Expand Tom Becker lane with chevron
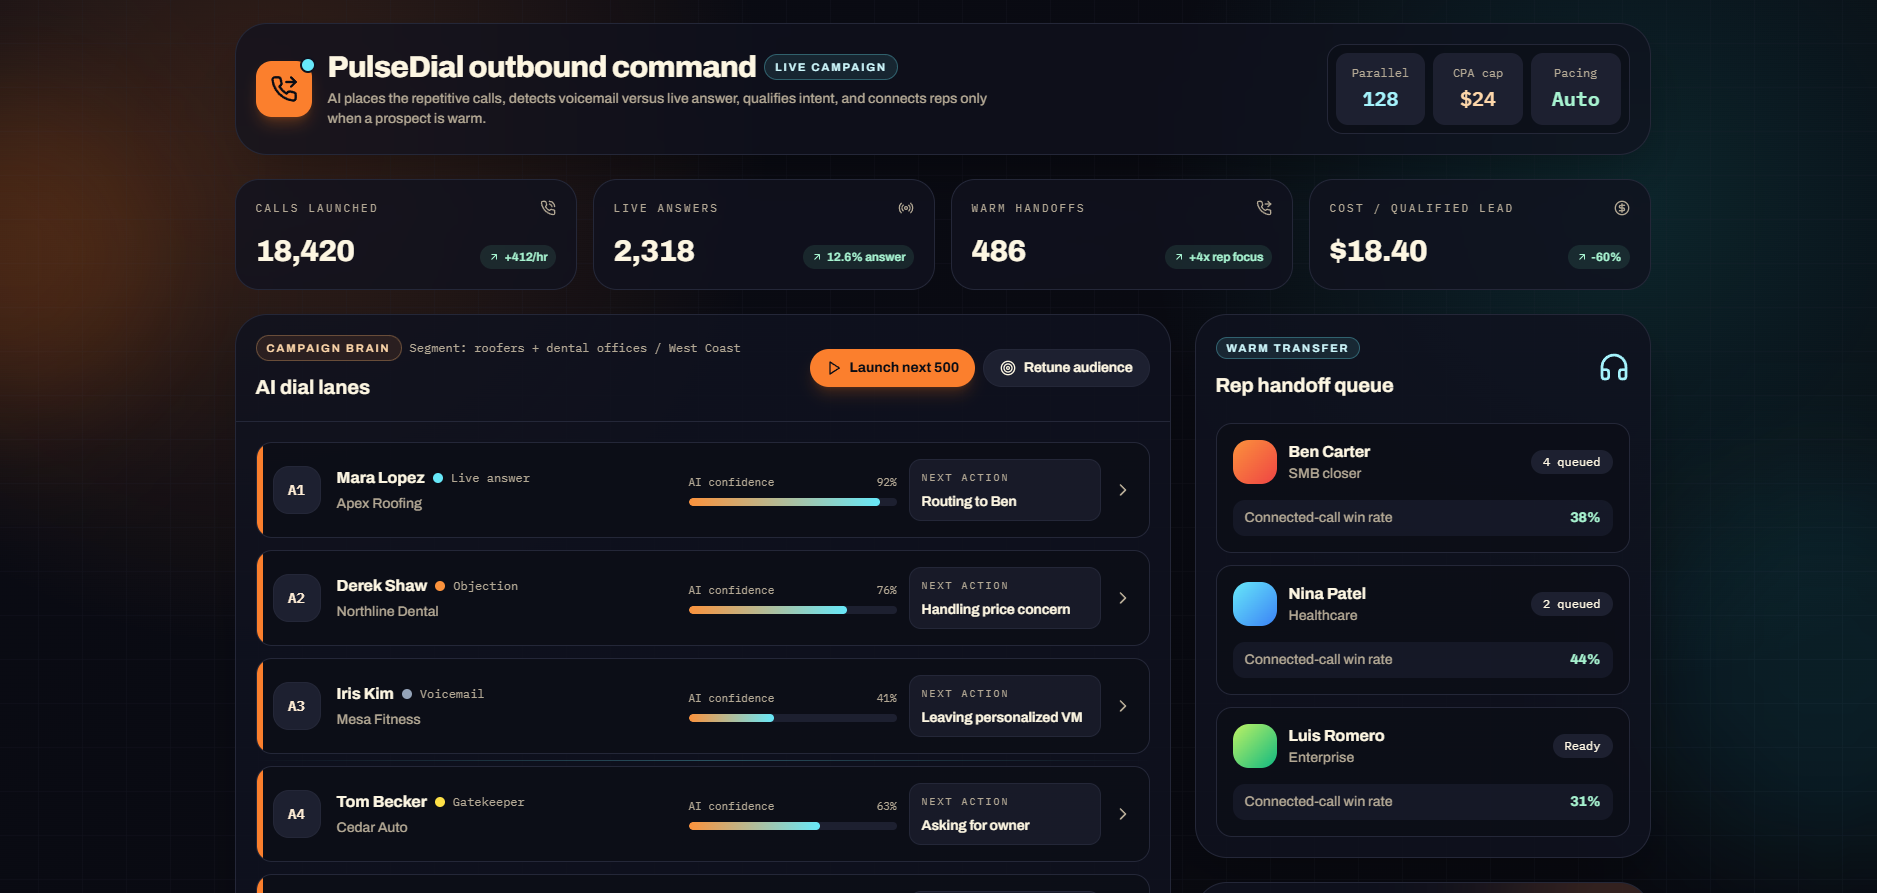Image resolution: width=1877 pixels, height=893 pixels. (x=1123, y=814)
